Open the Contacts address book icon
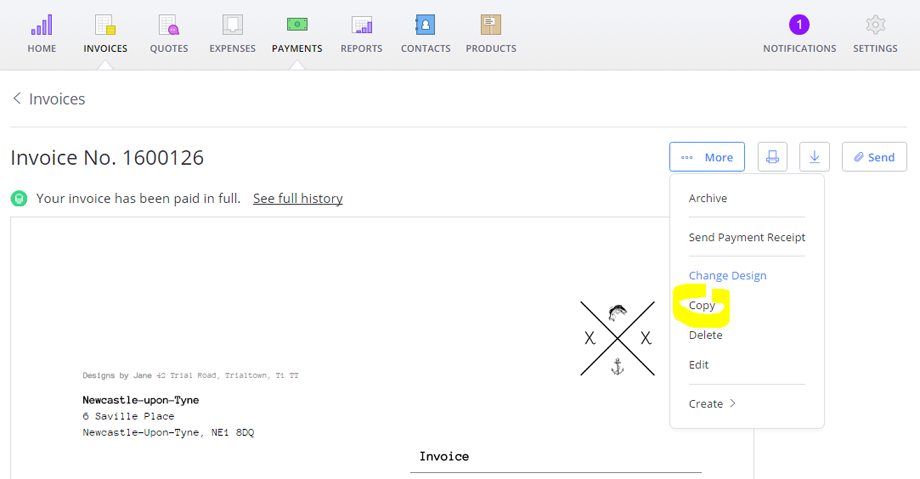 (425, 25)
